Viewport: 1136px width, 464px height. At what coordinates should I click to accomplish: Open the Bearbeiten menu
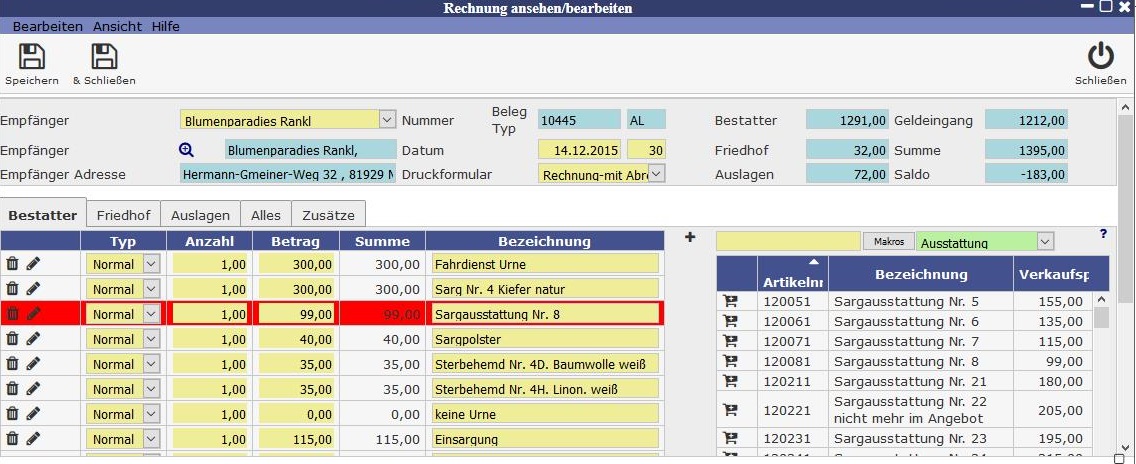[x=48, y=26]
